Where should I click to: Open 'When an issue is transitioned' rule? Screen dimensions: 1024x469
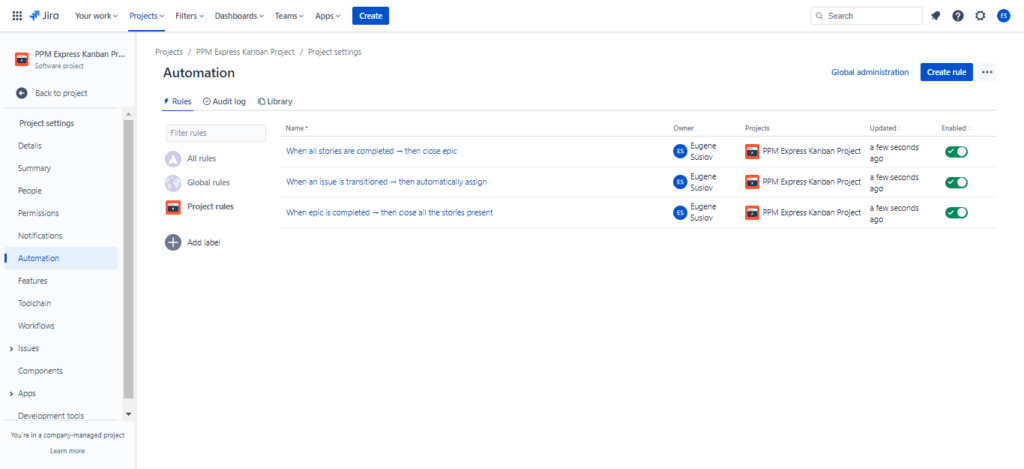386,182
